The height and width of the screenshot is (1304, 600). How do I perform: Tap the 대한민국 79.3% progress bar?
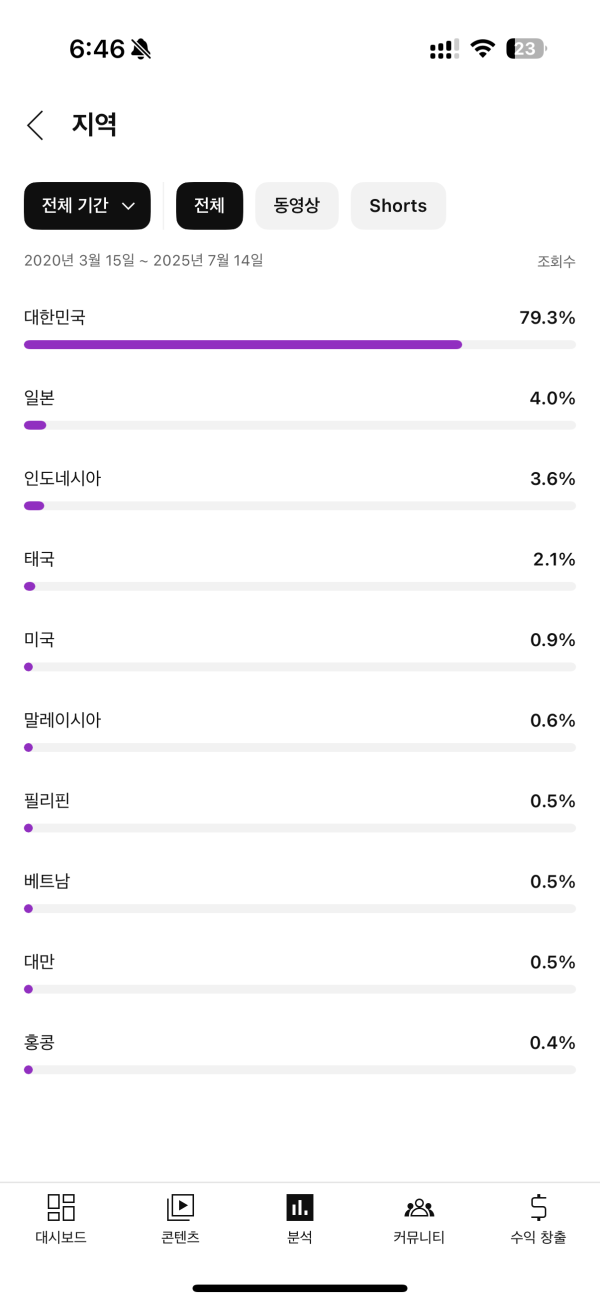pos(300,344)
